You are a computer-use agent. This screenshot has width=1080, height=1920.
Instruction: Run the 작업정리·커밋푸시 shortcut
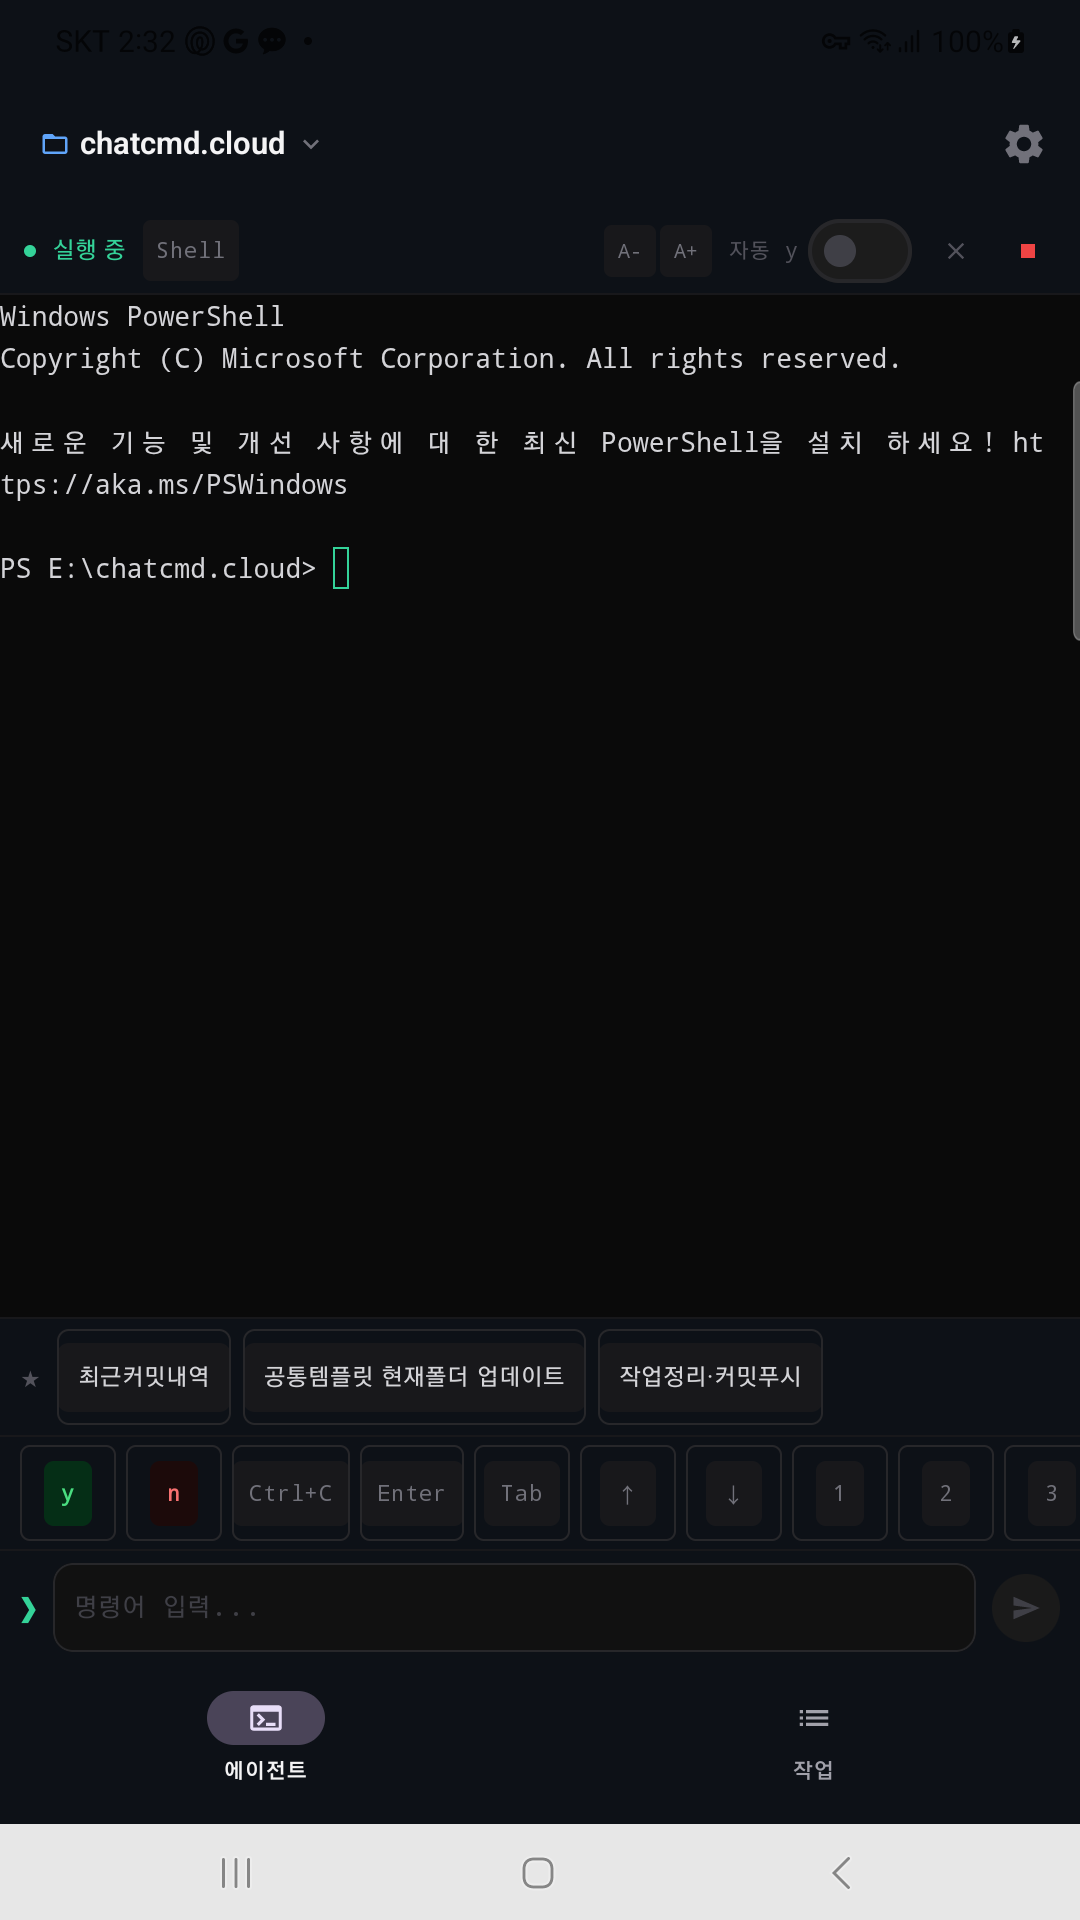[710, 1377]
